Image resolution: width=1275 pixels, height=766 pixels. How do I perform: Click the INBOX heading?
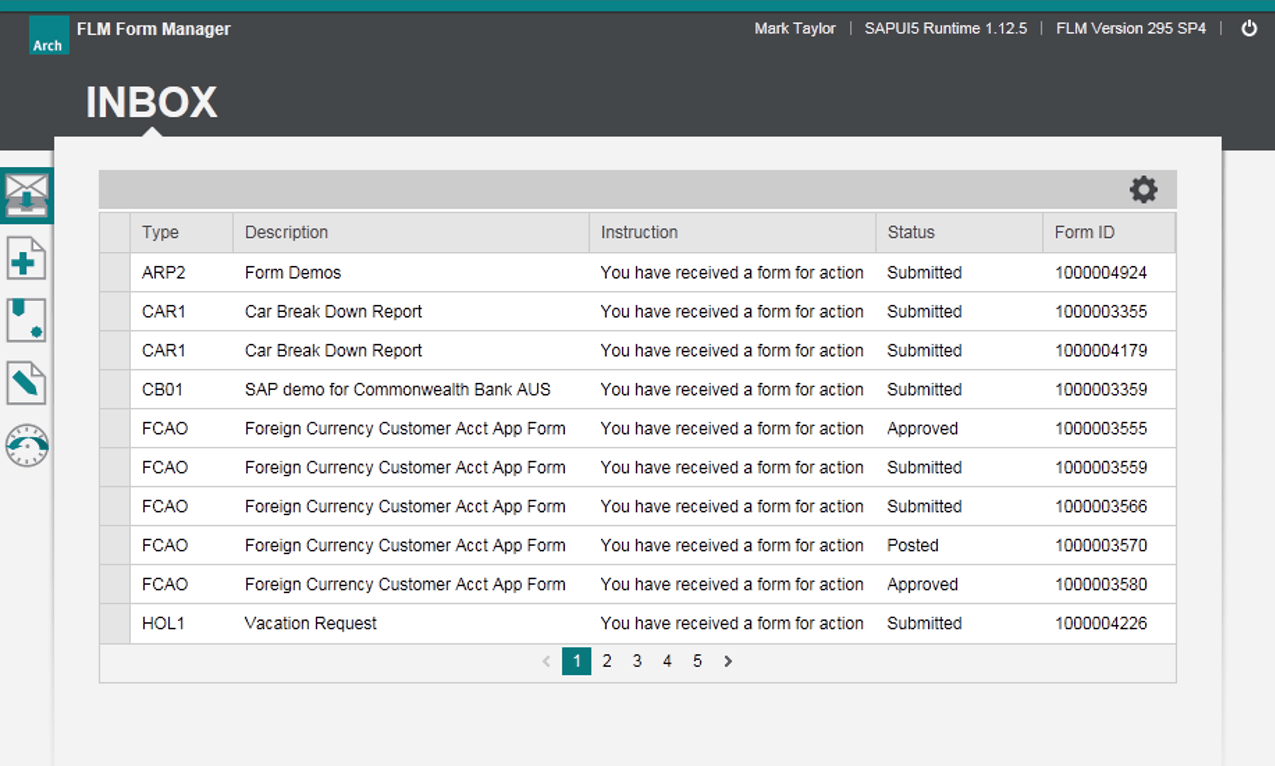[151, 102]
